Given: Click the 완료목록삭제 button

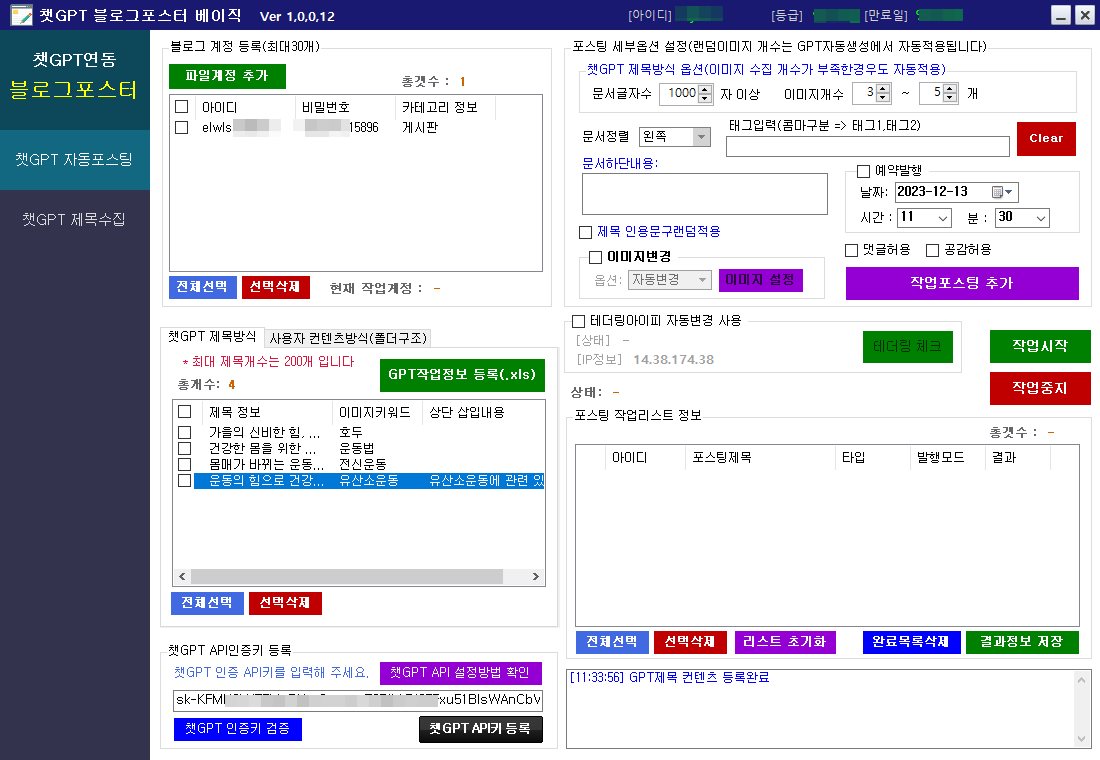Looking at the screenshot, I should point(911,642).
